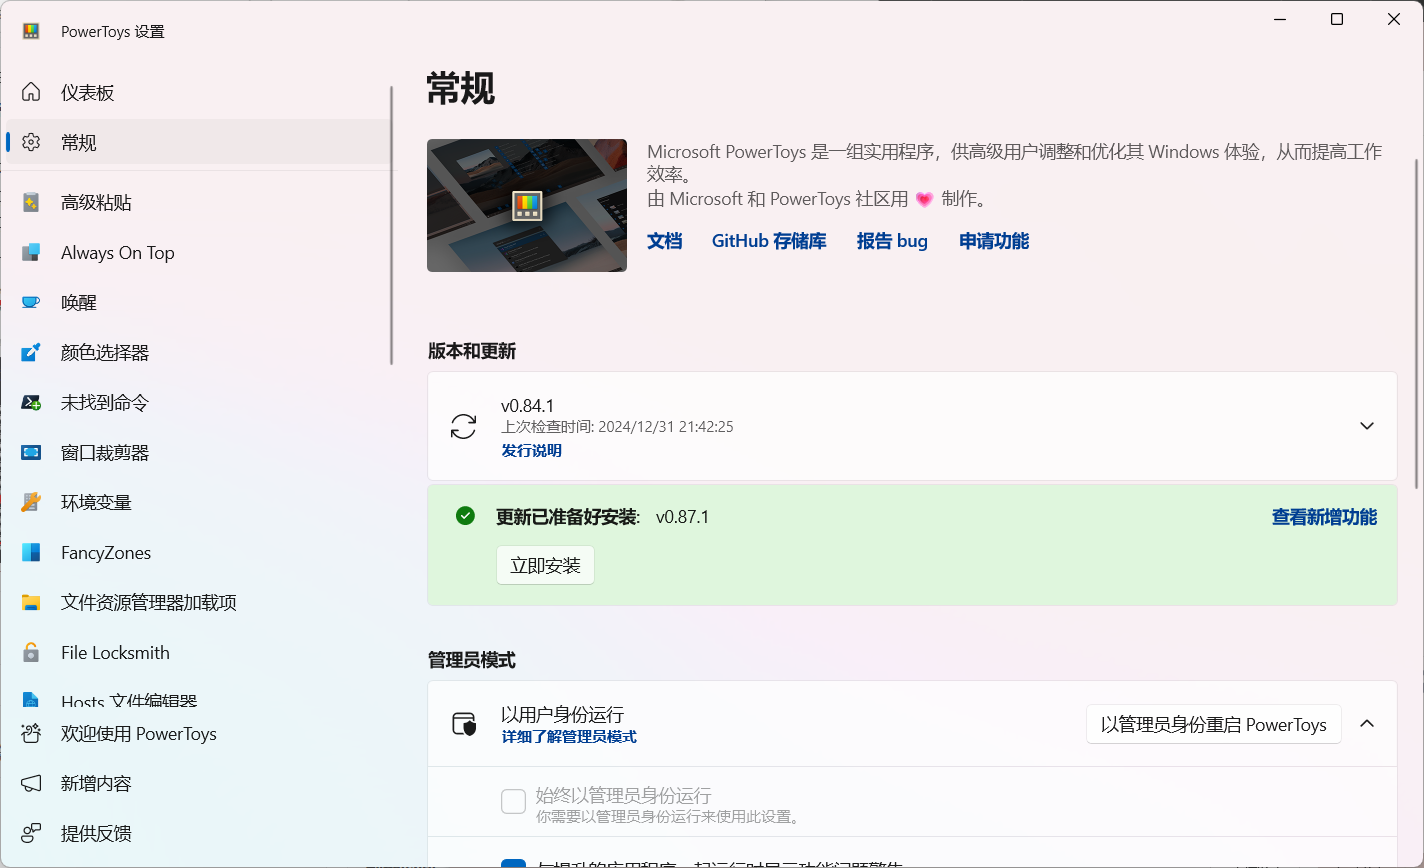Click the sidebar vertical scrollbar
1424x868 pixels.
(391, 225)
